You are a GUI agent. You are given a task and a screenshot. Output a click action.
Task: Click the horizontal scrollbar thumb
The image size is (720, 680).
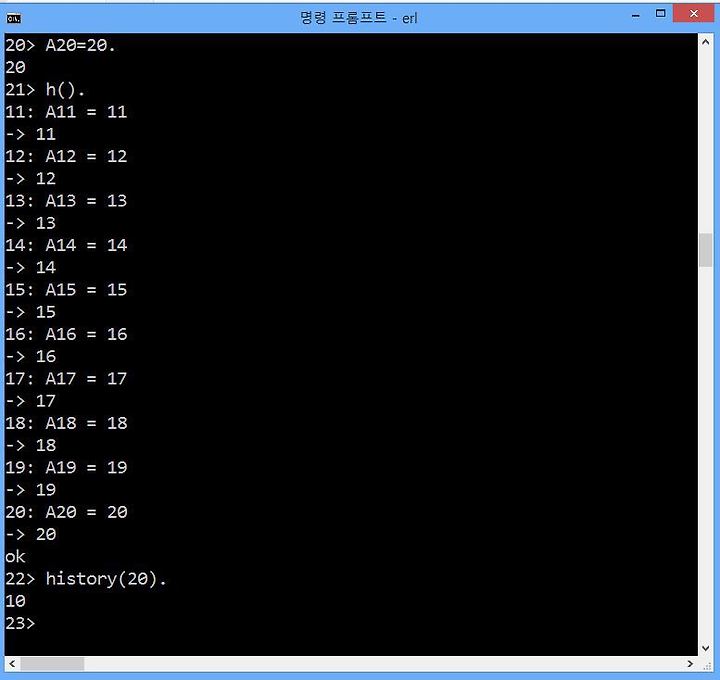tap(52, 663)
